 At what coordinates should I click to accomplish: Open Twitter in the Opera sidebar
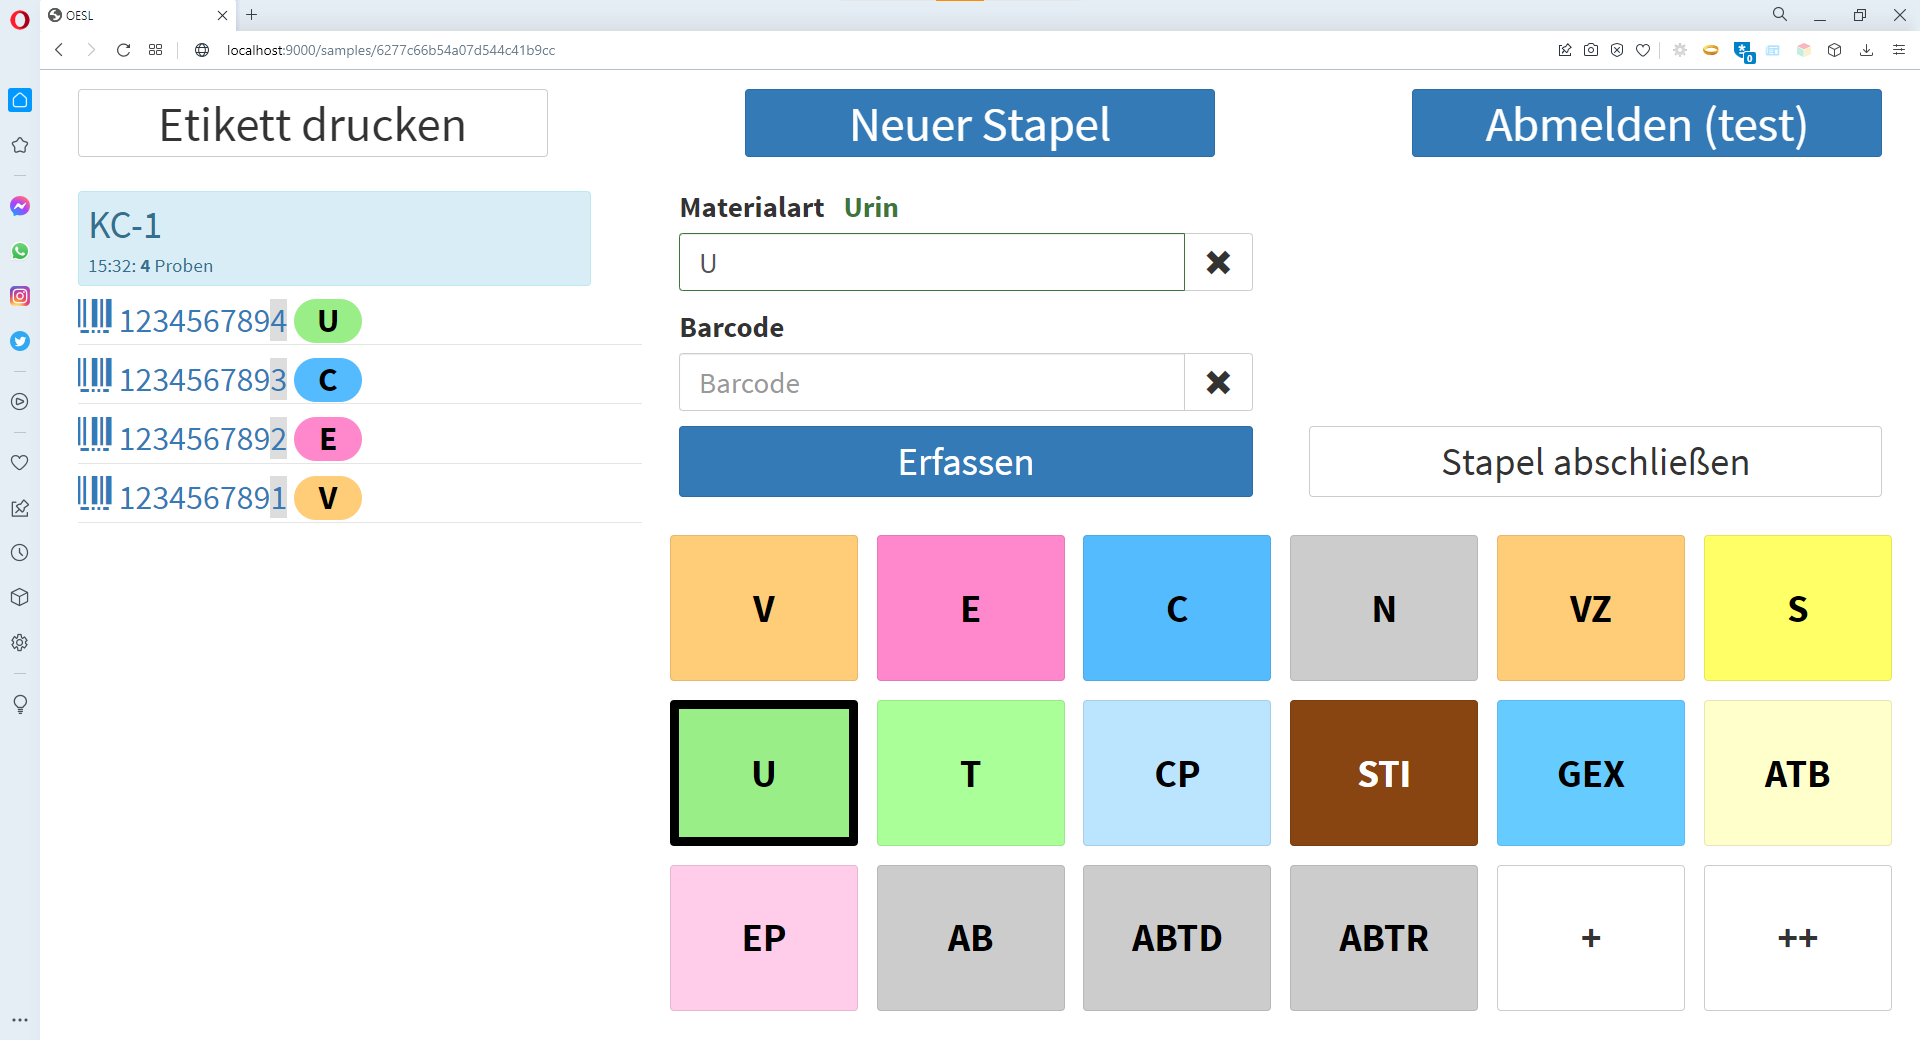click(x=20, y=341)
